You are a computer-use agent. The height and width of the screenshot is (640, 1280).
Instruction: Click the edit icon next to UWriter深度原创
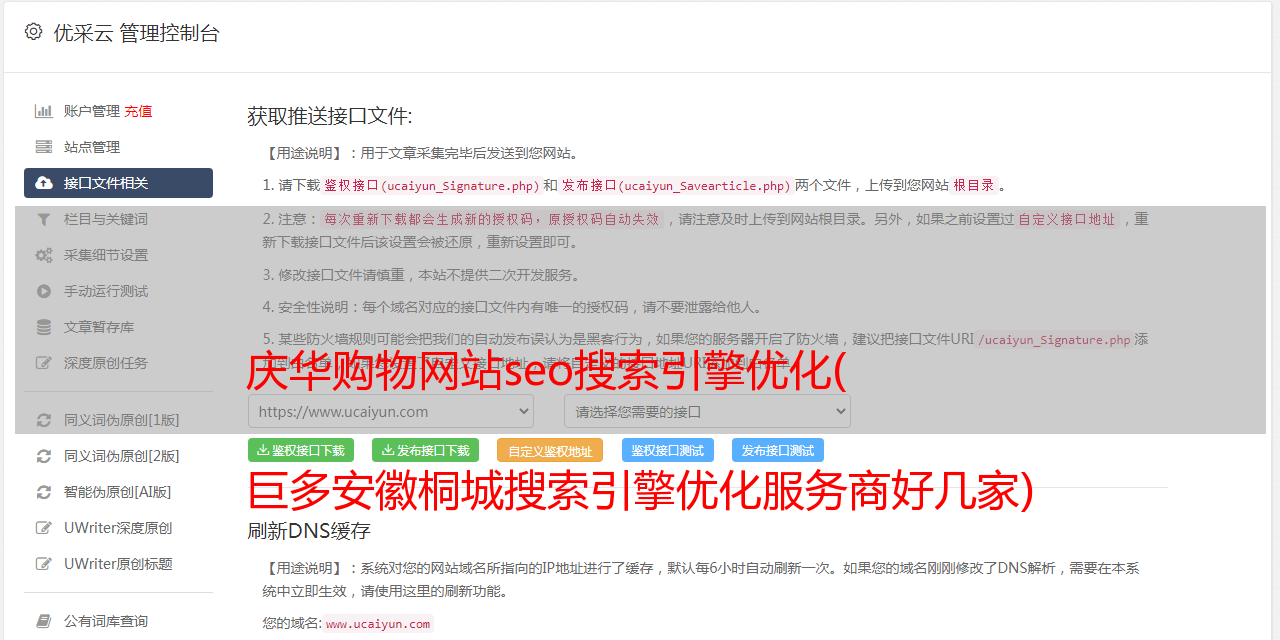pos(44,528)
